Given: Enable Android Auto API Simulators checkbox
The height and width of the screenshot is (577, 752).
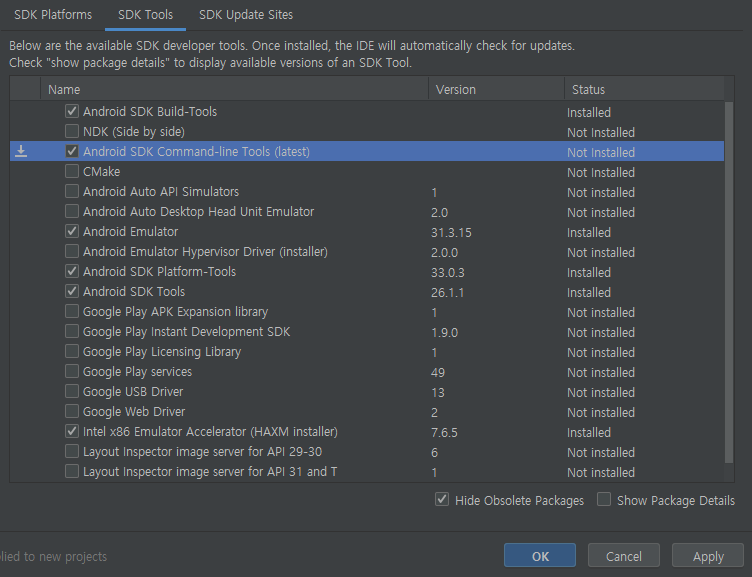Looking at the screenshot, I should 72,191.
